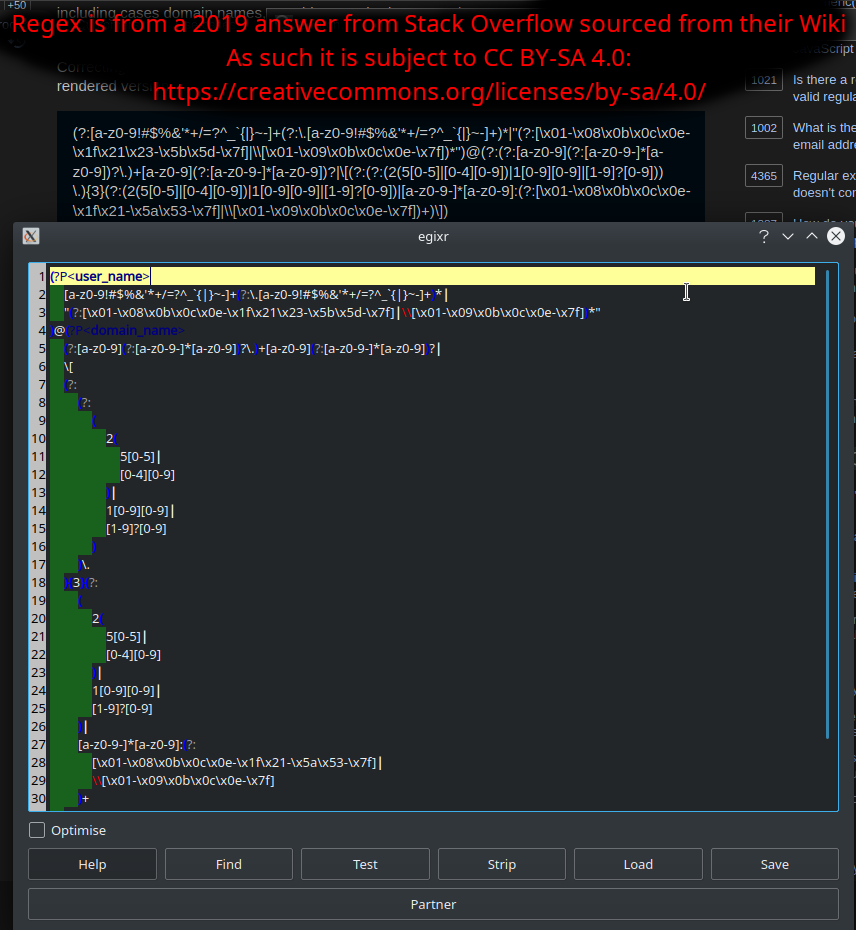The width and height of the screenshot is (856, 930).
Task: Enable the Optimise checkbox
Action: click(37, 830)
